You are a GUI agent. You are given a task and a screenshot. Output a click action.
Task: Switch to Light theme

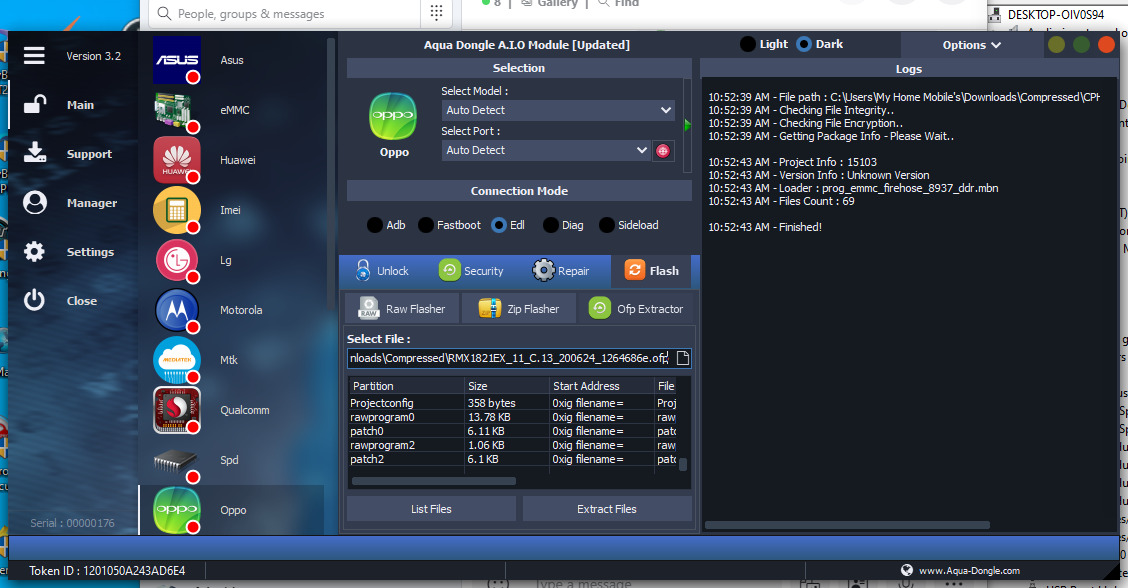pos(764,44)
